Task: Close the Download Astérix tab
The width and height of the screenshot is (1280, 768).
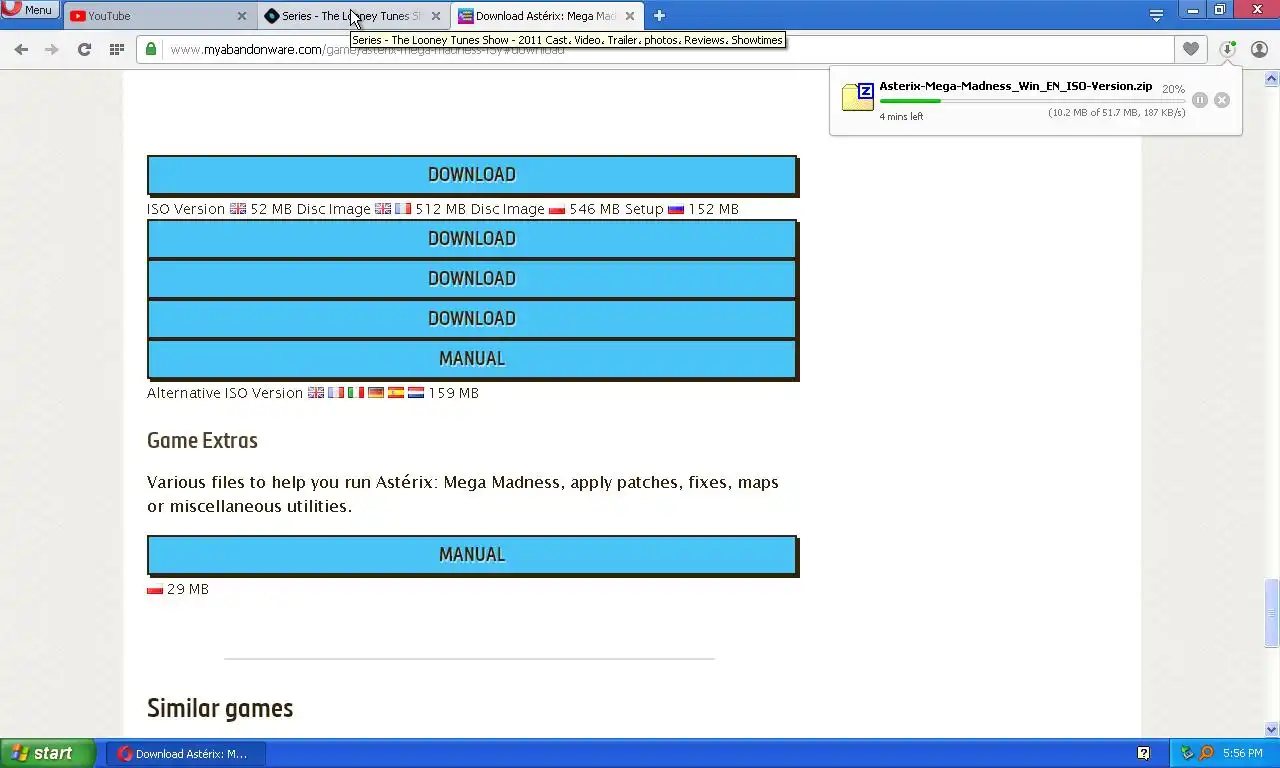Action: [629, 16]
